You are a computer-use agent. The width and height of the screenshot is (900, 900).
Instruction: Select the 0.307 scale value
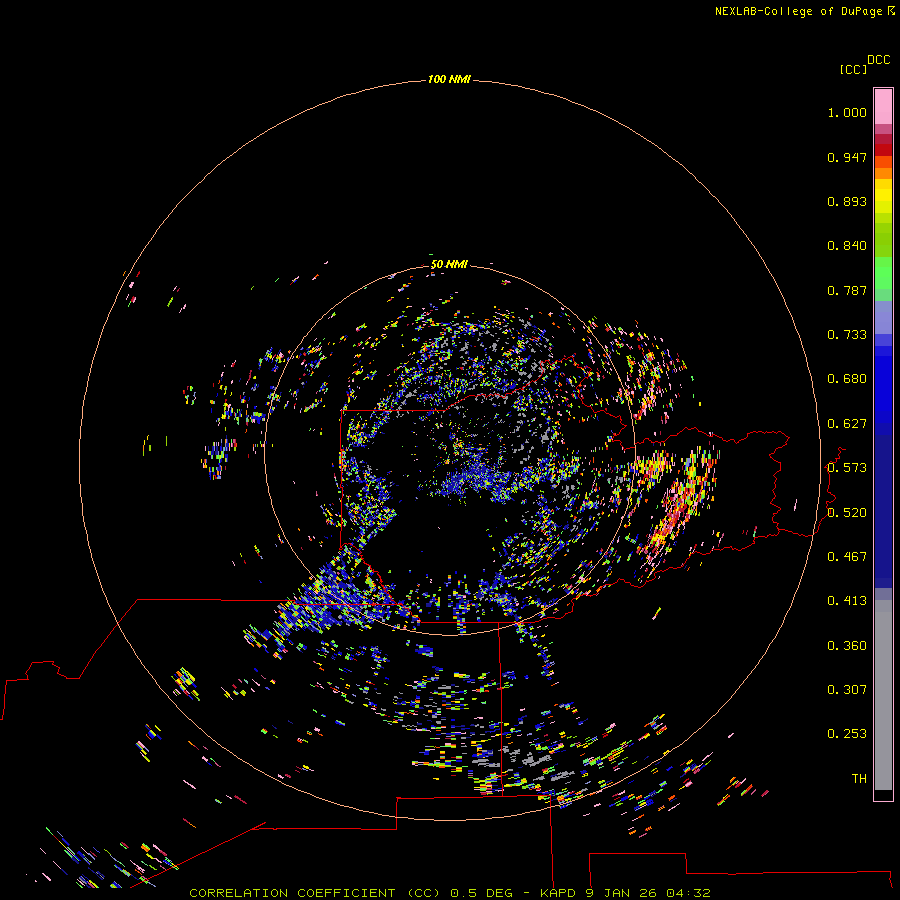(847, 690)
